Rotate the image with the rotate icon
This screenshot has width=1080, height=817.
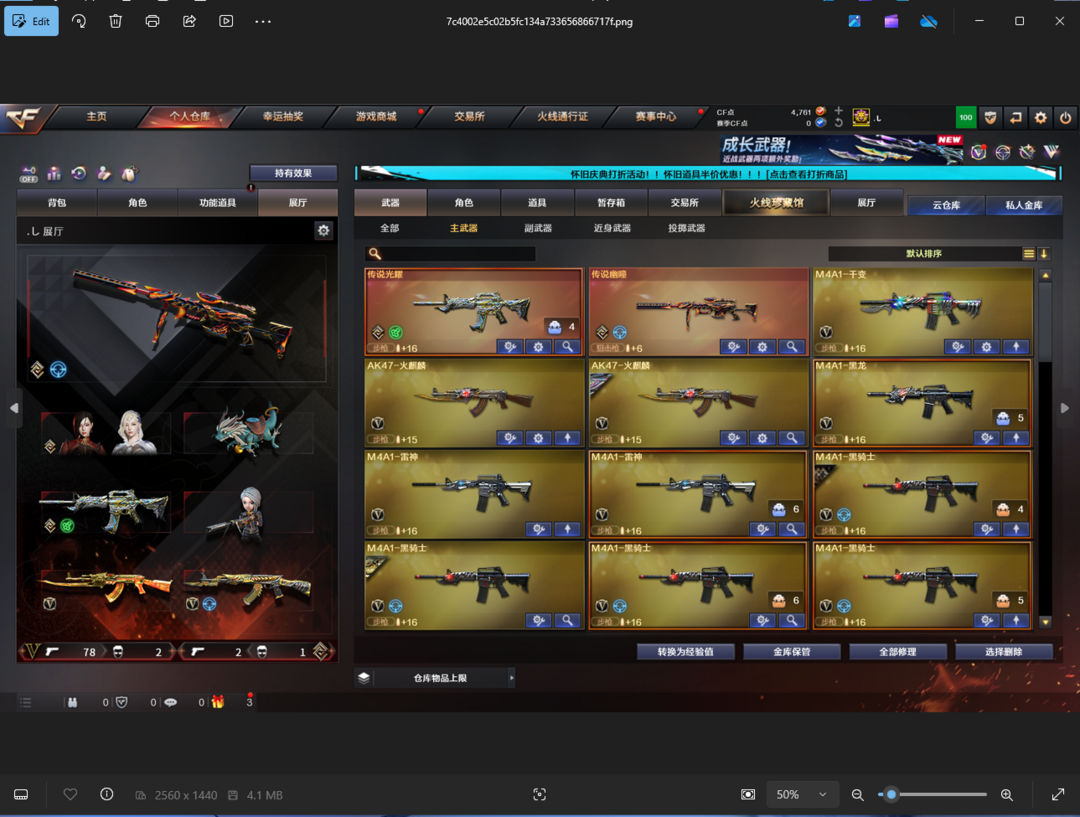(79, 21)
